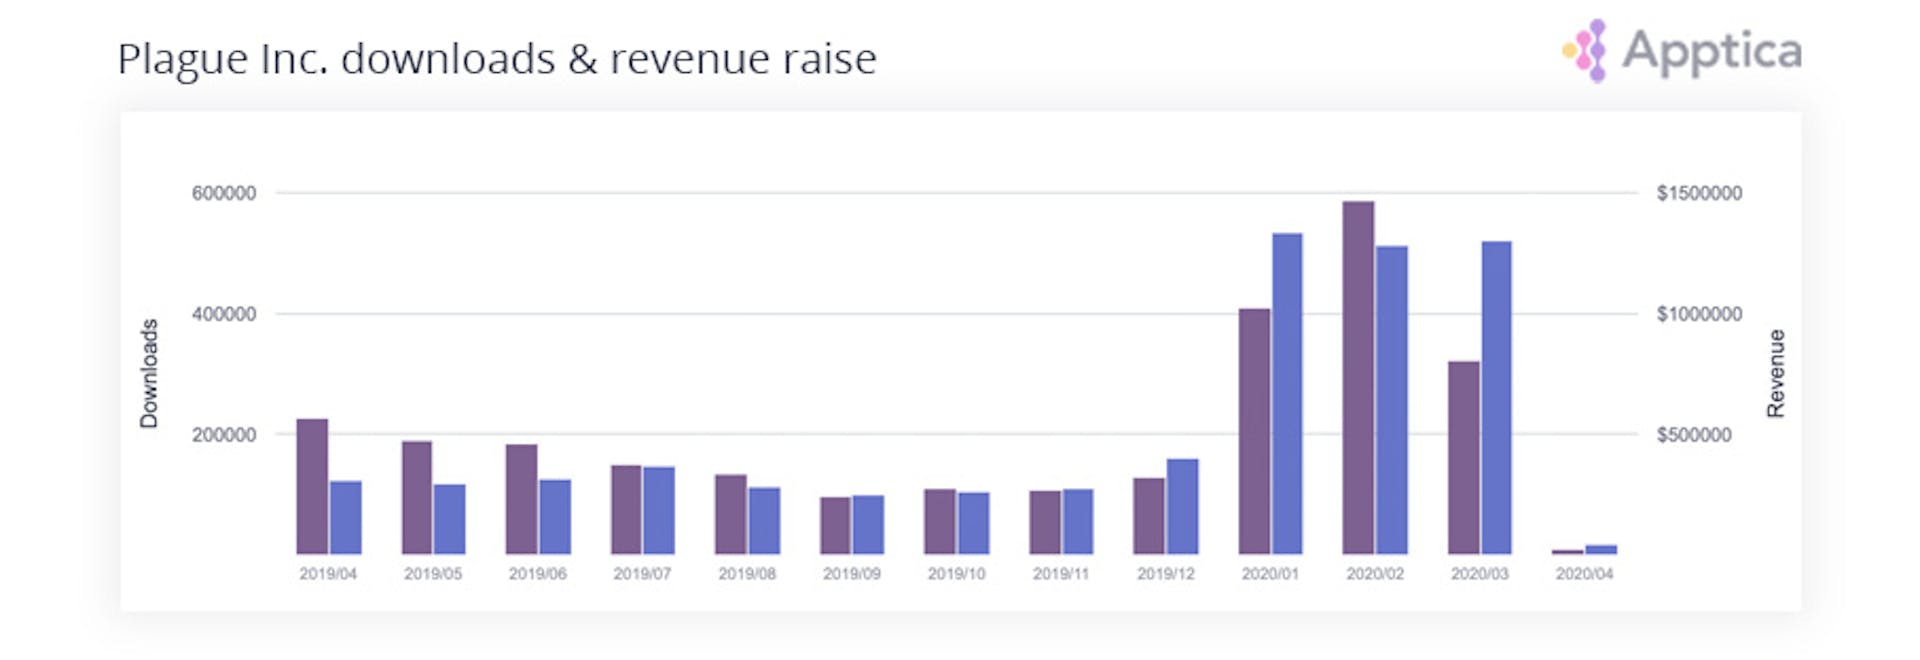The image size is (1920, 660).
Task: Select the 2019/04 blue revenue bar
Action: tap(345, 518)
